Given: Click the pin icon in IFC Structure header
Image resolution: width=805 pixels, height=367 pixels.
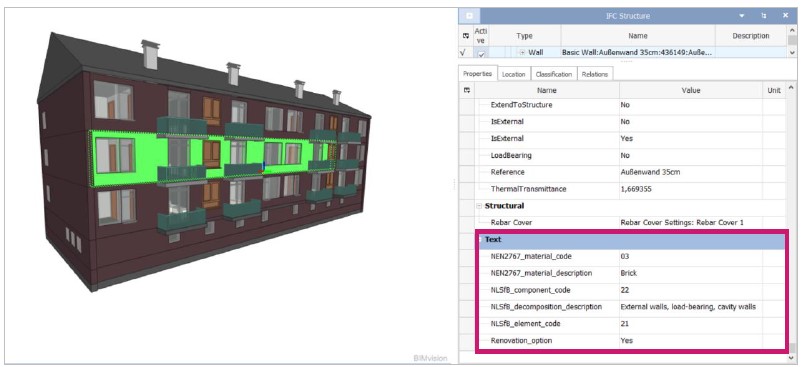Looking at the screenshot, I should click(764, 16).
